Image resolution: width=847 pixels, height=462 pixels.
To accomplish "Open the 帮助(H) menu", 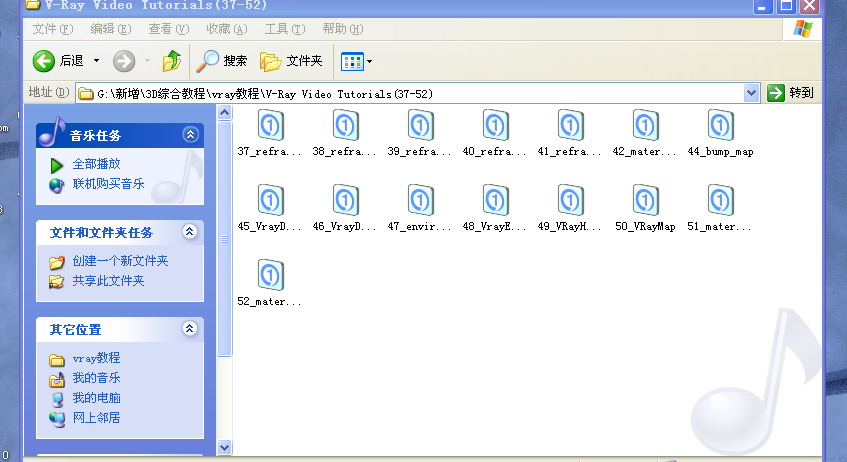I will coord(342,29).
